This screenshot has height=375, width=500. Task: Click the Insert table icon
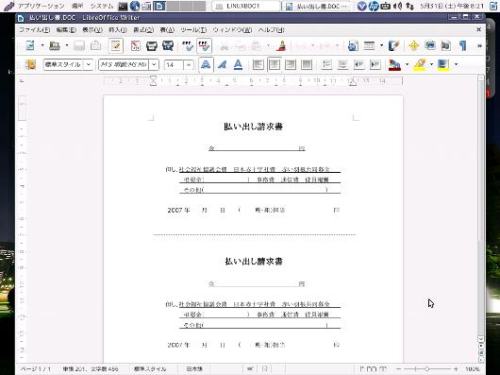click(x=369, y=46)
